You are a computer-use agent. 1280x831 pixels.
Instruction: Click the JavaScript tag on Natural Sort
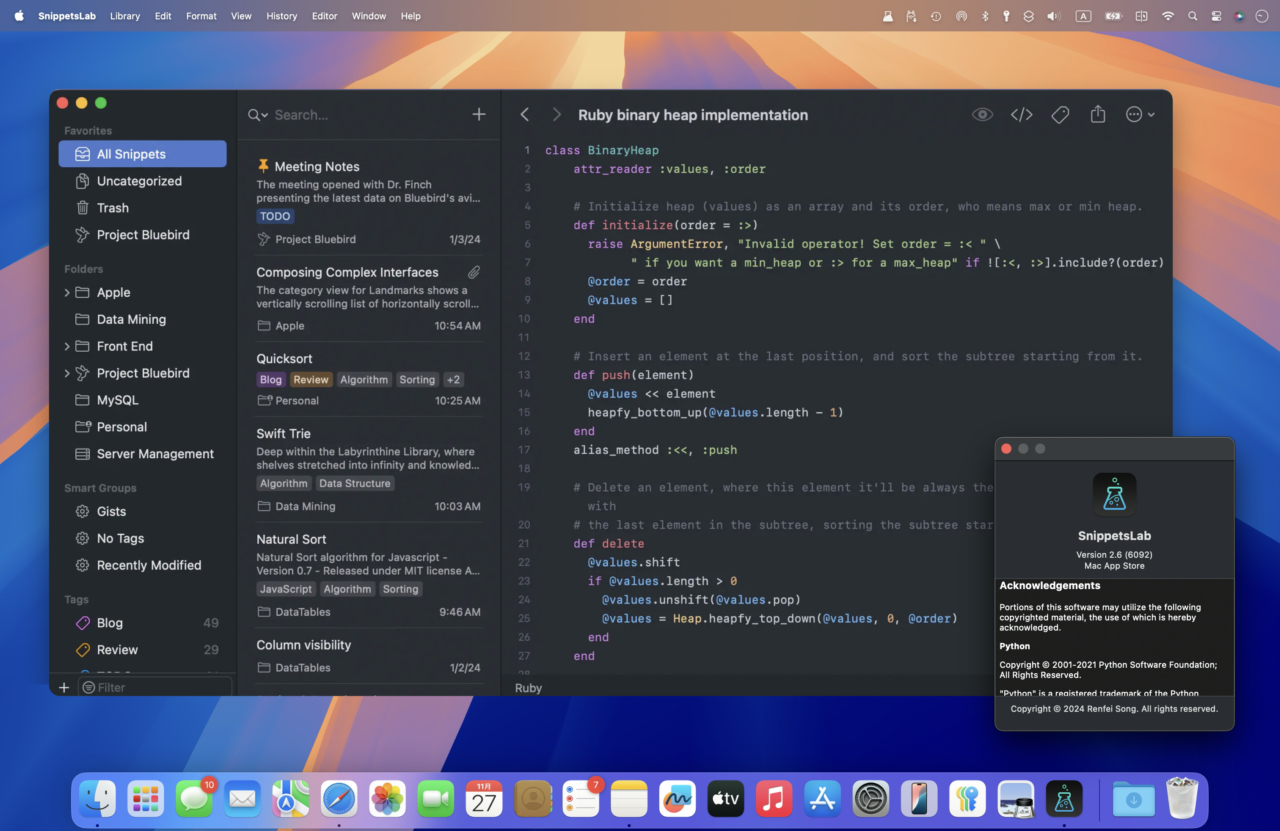(x=286, y=589)
